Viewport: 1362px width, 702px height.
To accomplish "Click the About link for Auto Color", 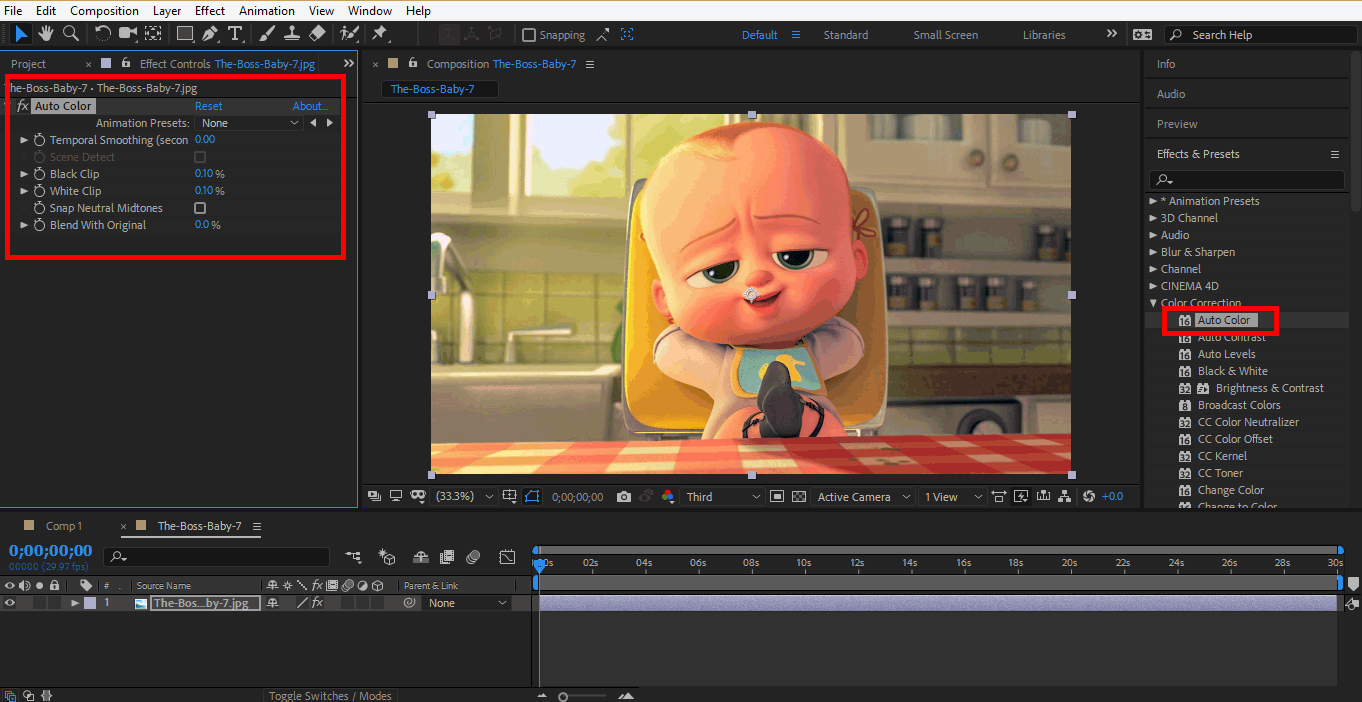I will pyautogui.click(x=309, y=106).
